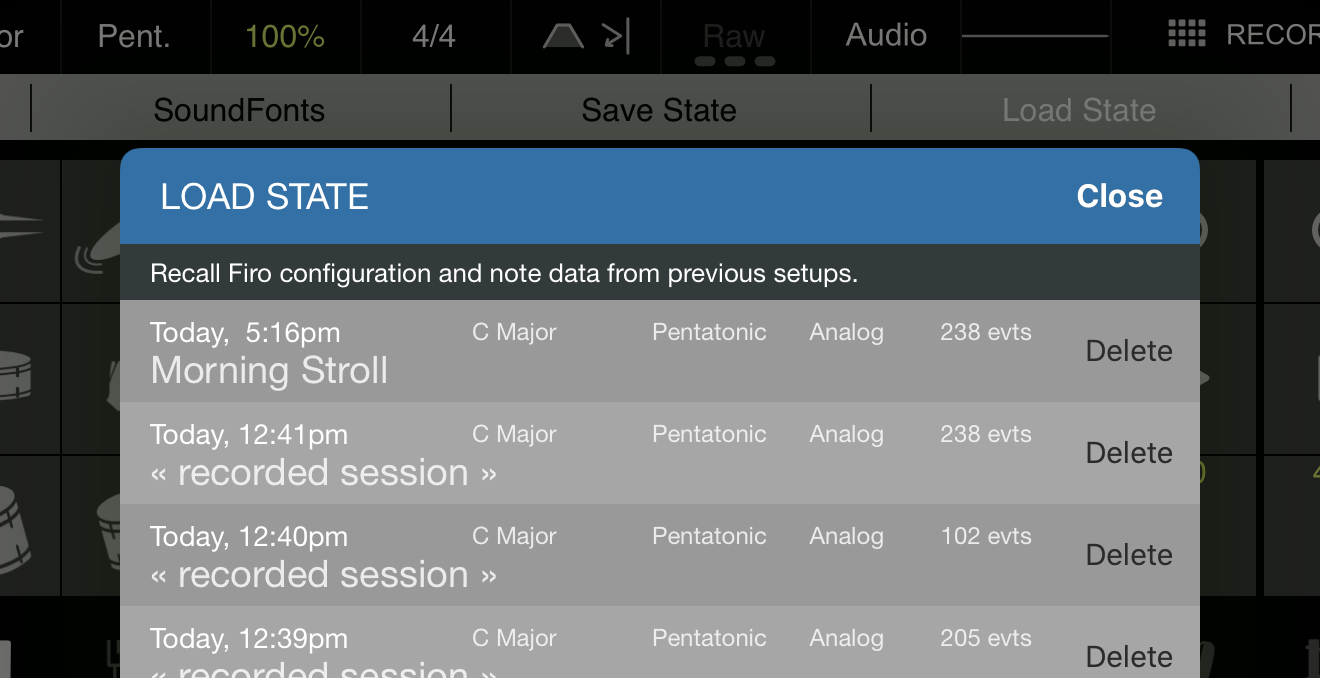
Task: Close the Load State dialog
Action: pos(1119,196)
